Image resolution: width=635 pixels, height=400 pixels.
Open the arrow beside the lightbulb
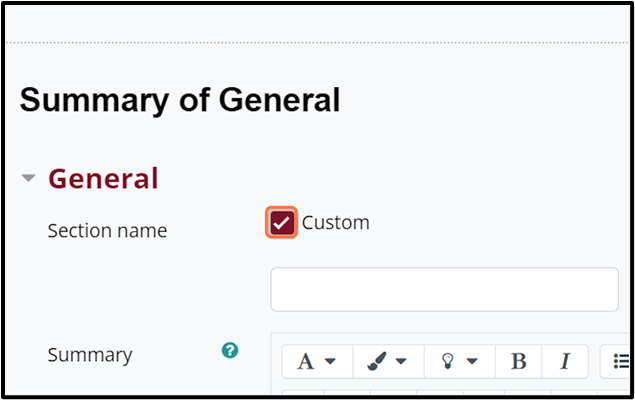click(472, 361)
